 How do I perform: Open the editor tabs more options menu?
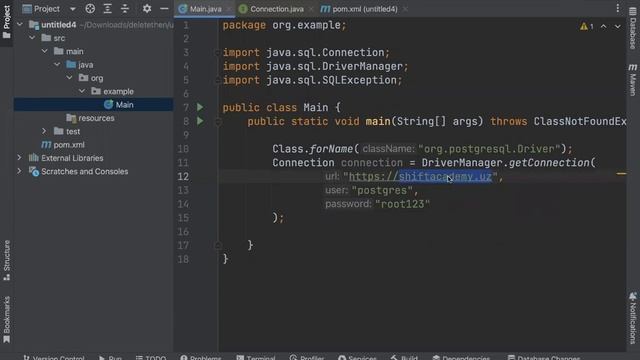pos(618,8)
